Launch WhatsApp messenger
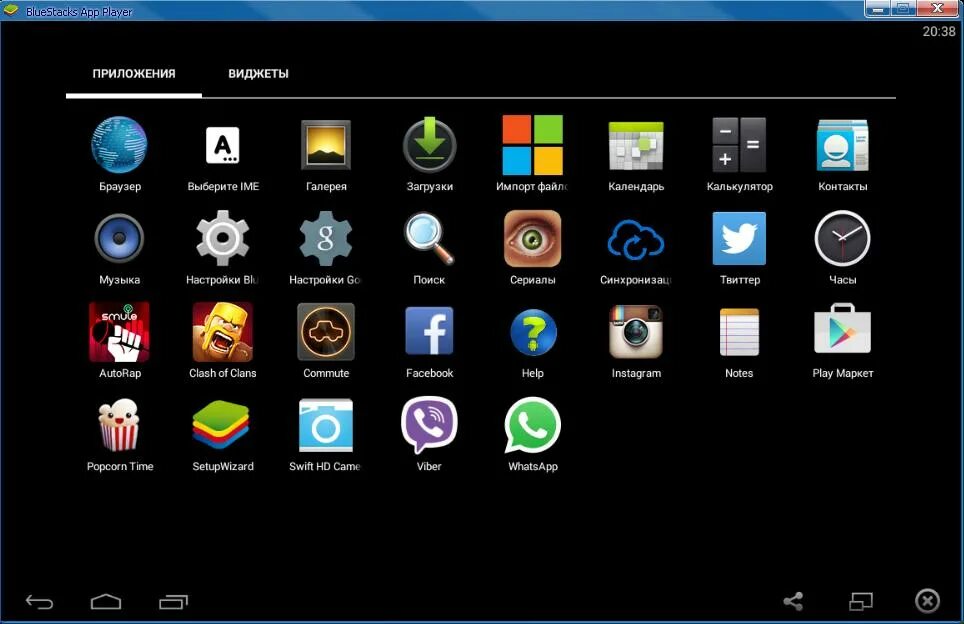The height and width of the screenshot is (624, 964). [532, 425]
